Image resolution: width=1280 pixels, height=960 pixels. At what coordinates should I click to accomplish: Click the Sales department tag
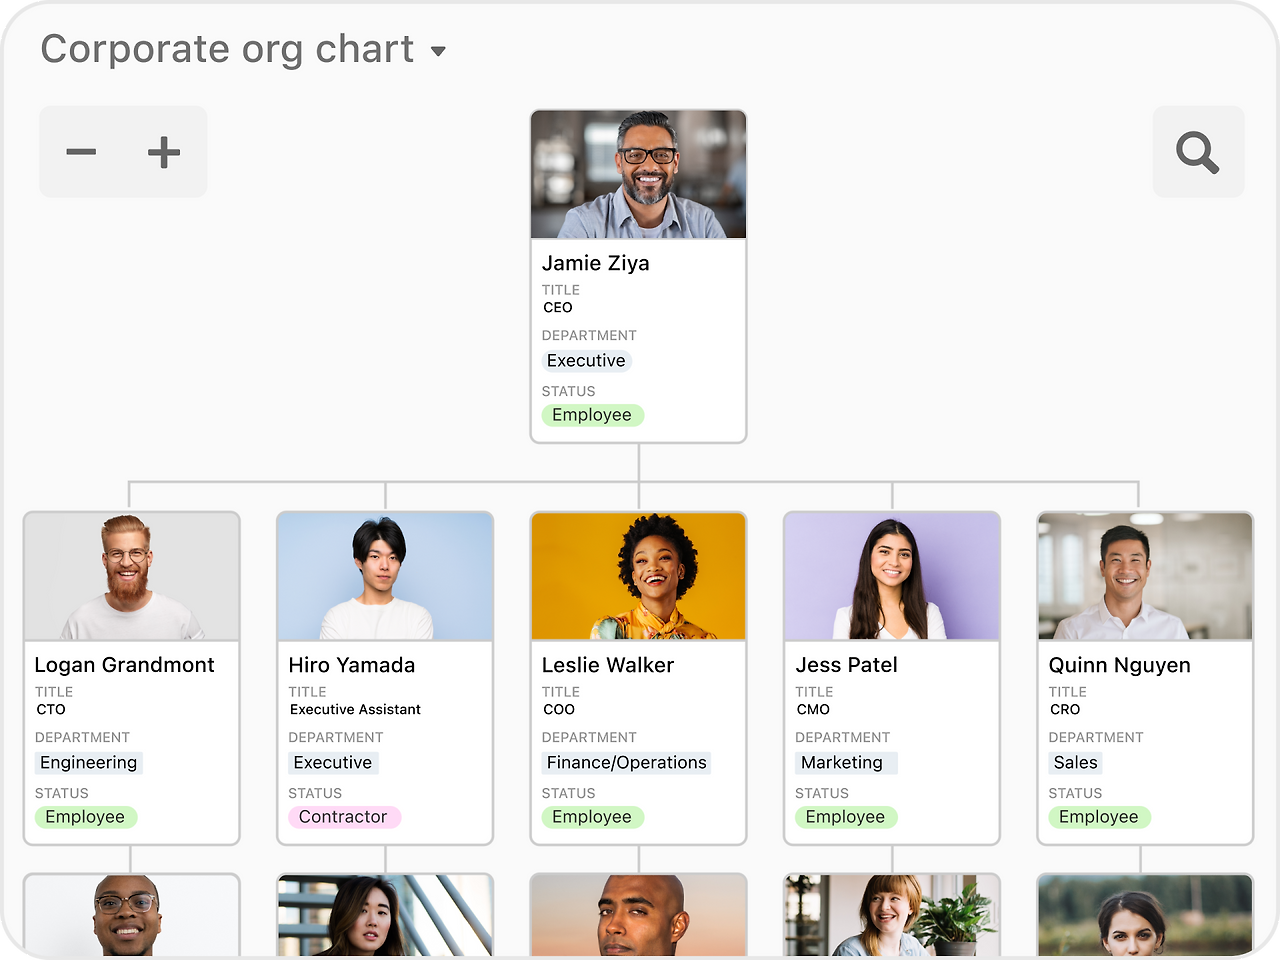click(x=1075, y=762)
